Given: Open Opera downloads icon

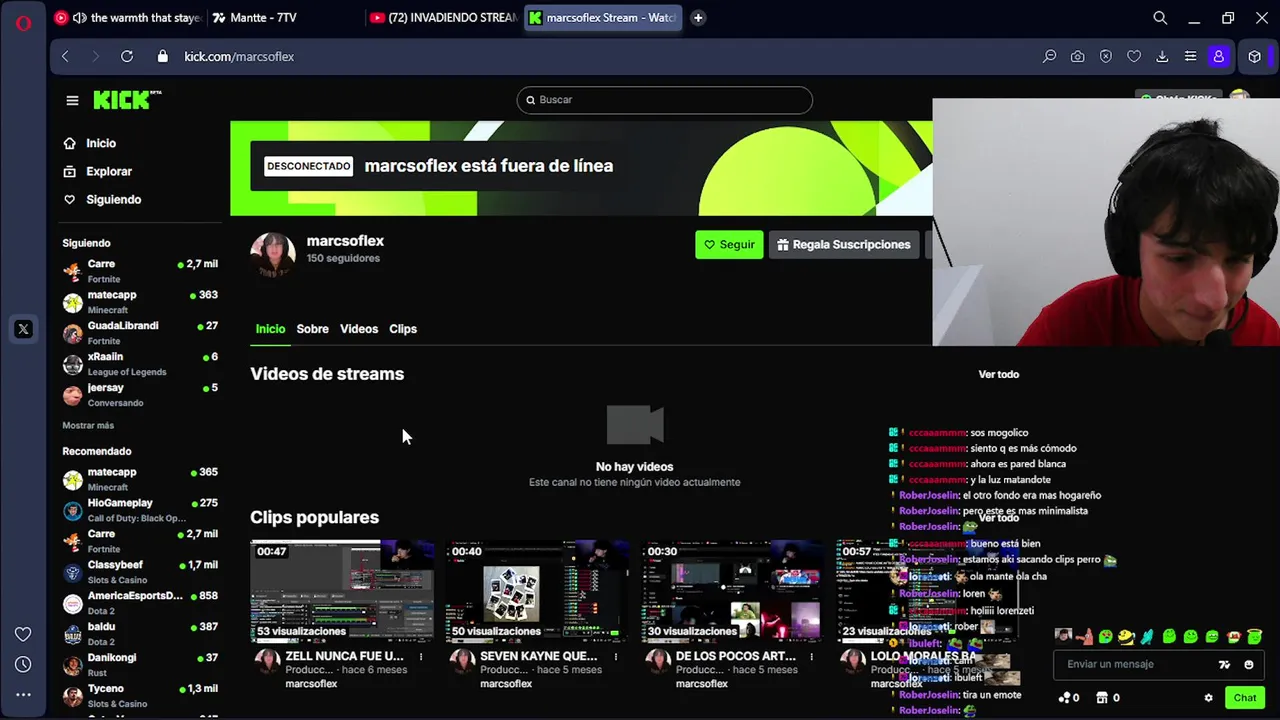Looking at the screenshot, I should point(1162,57).
